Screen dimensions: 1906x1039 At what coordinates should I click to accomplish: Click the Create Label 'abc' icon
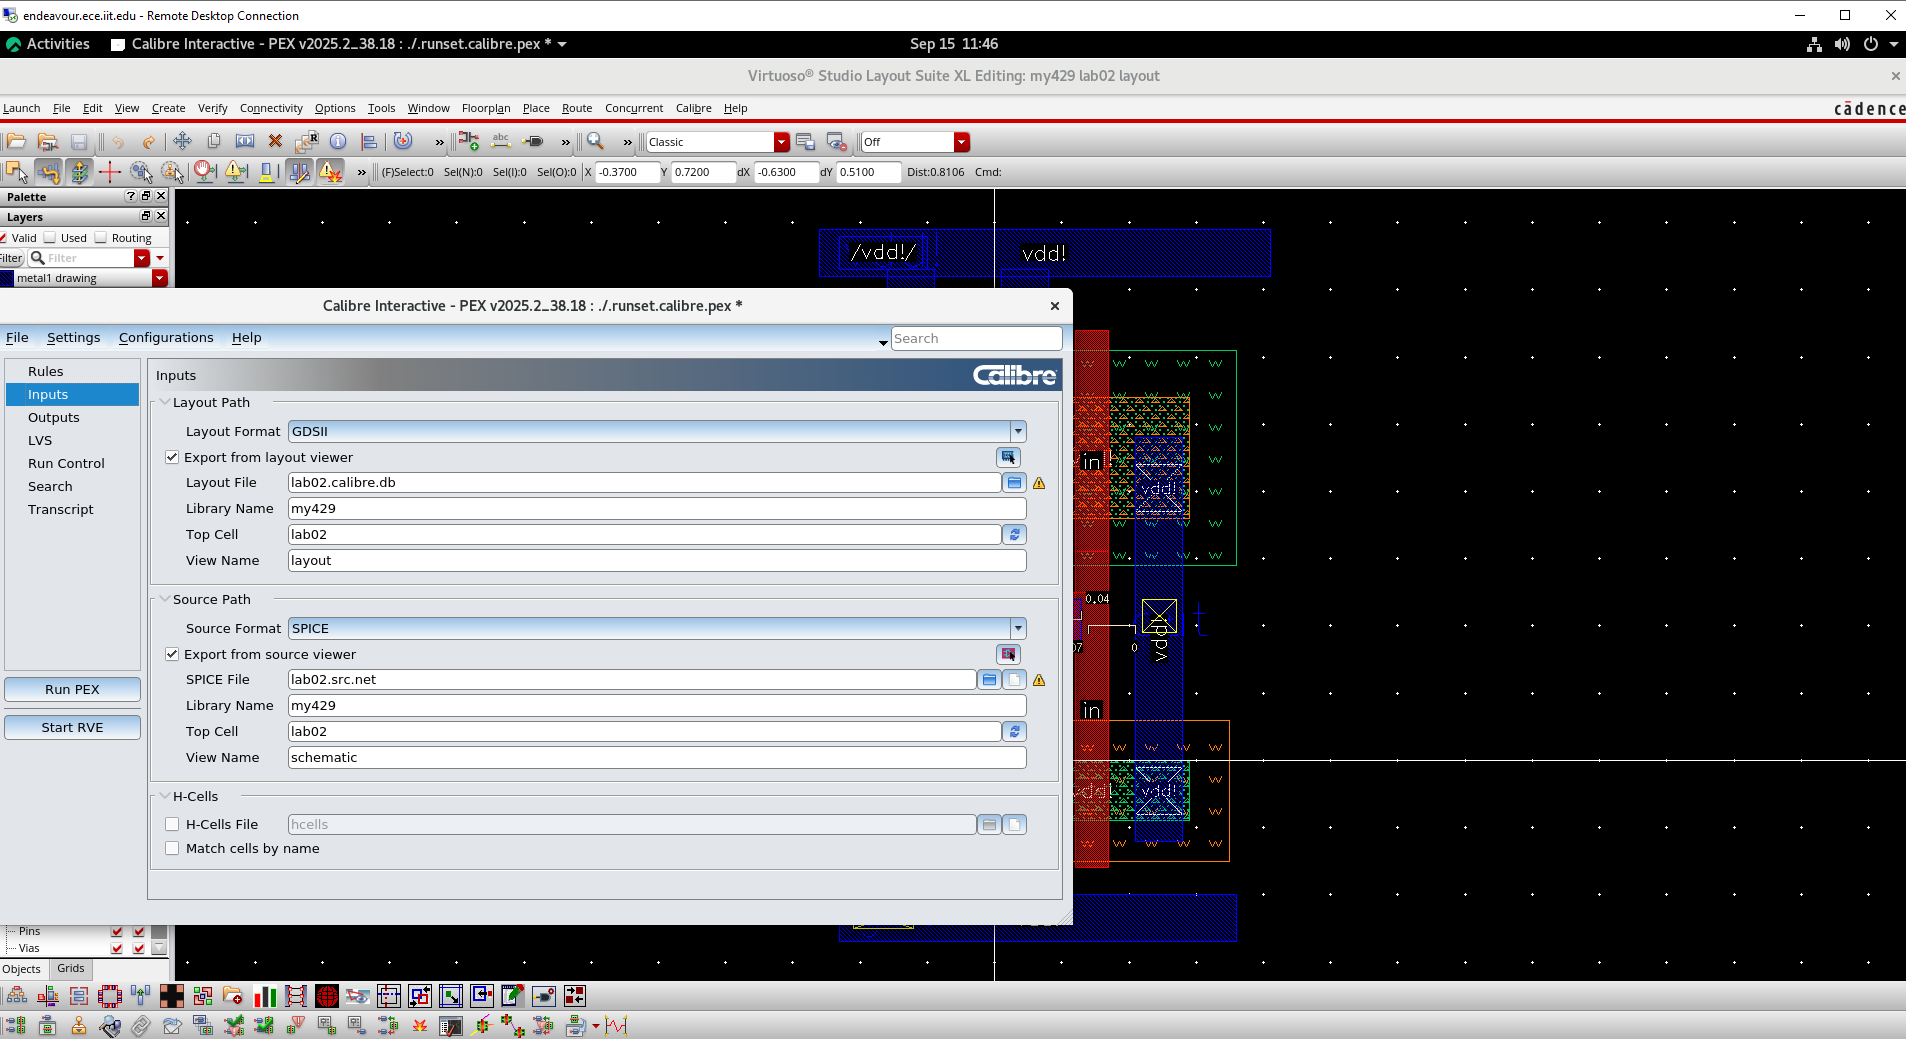[x=501, y=142]
